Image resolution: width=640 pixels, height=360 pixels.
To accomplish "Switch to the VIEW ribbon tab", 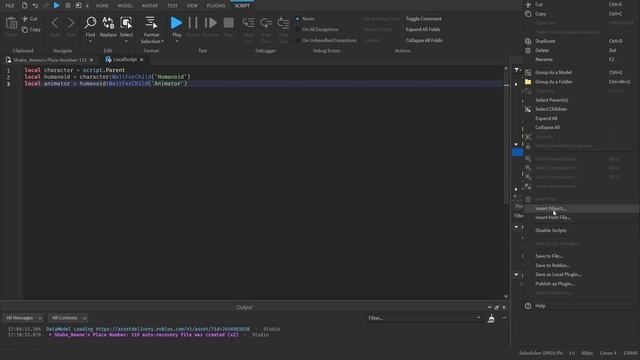I will tap(192, 6).
